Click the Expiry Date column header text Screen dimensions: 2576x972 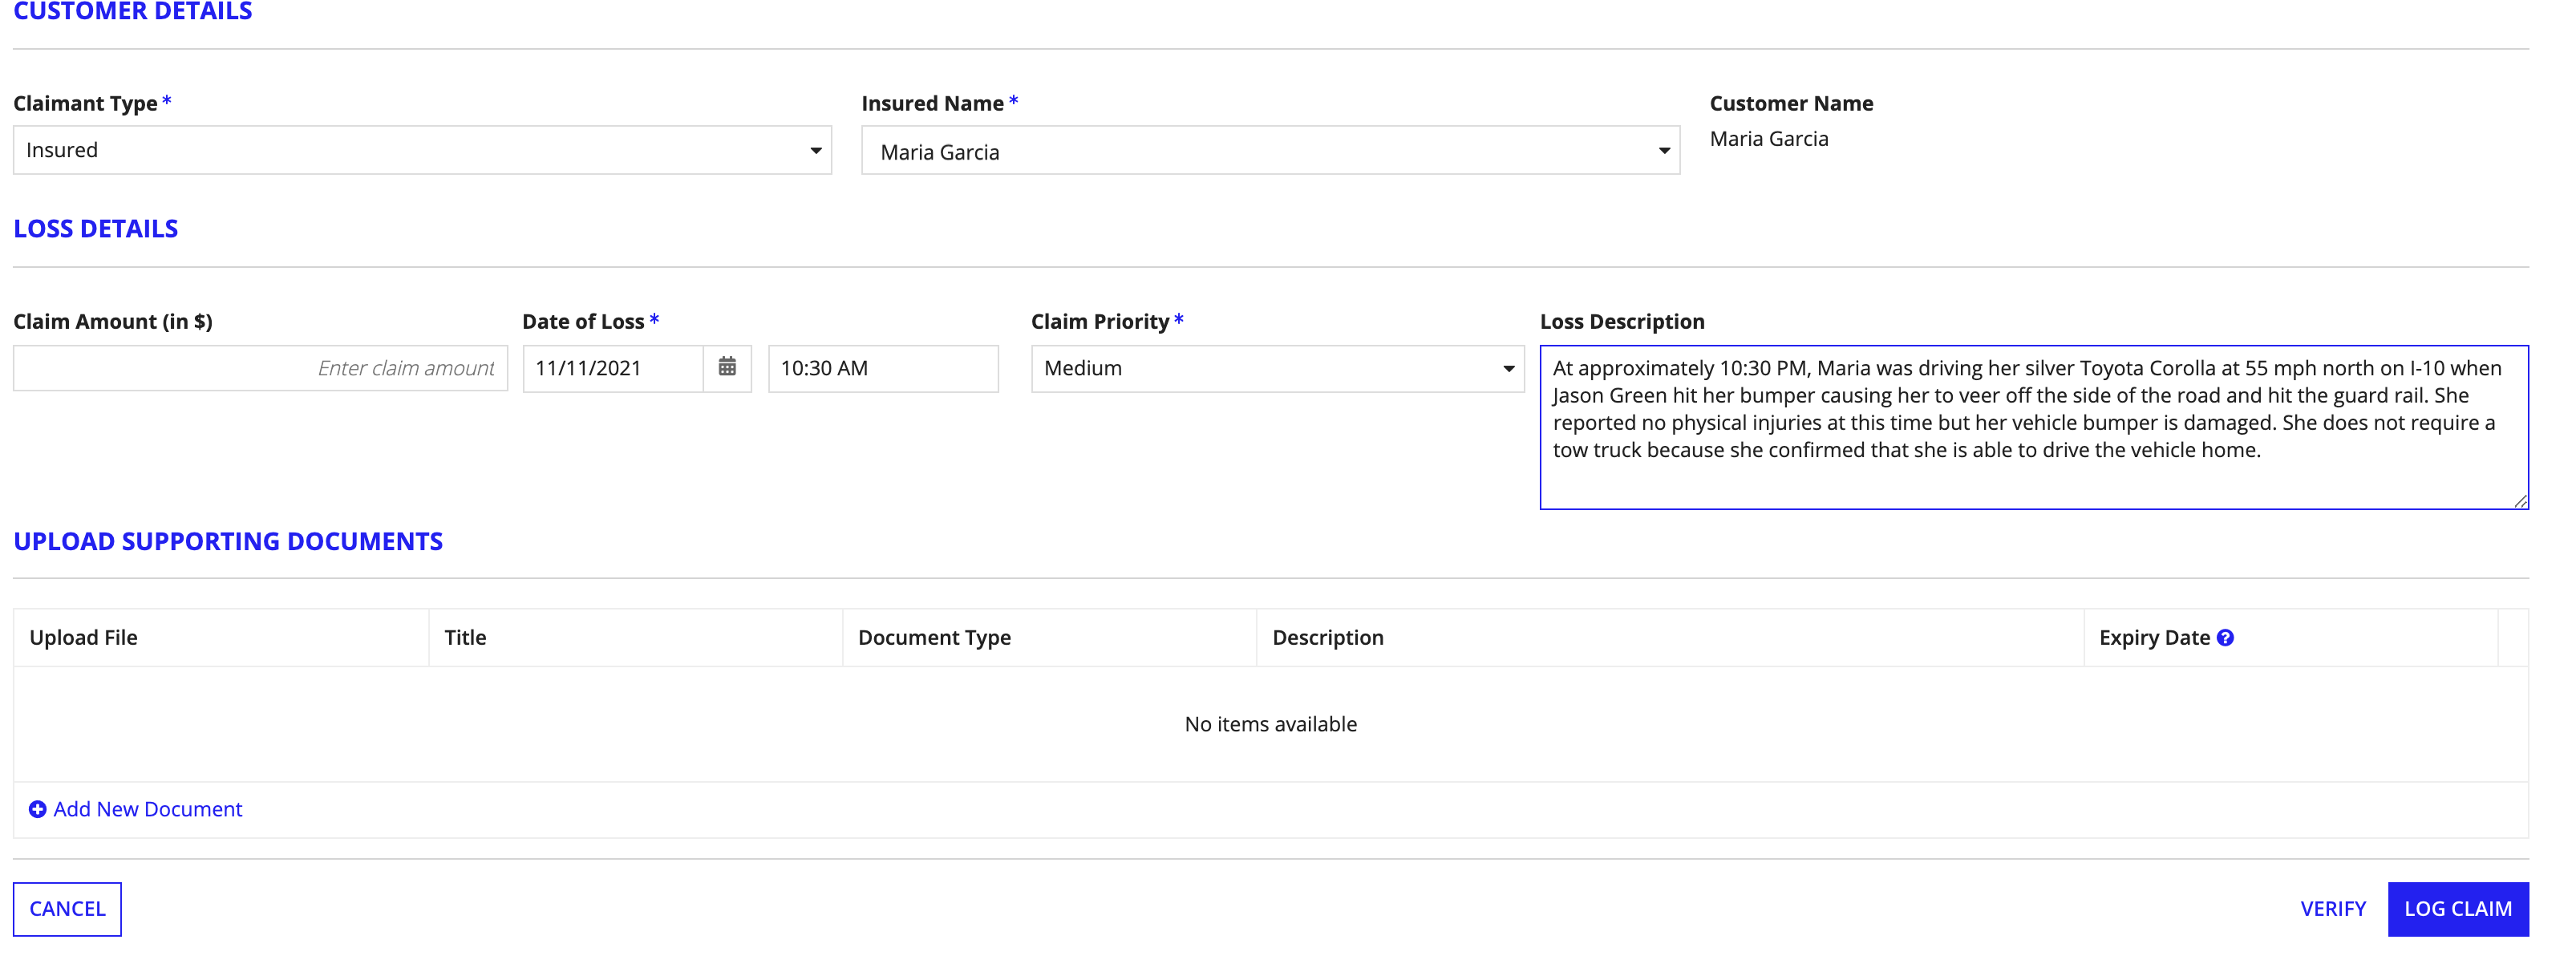point(2154,638)
